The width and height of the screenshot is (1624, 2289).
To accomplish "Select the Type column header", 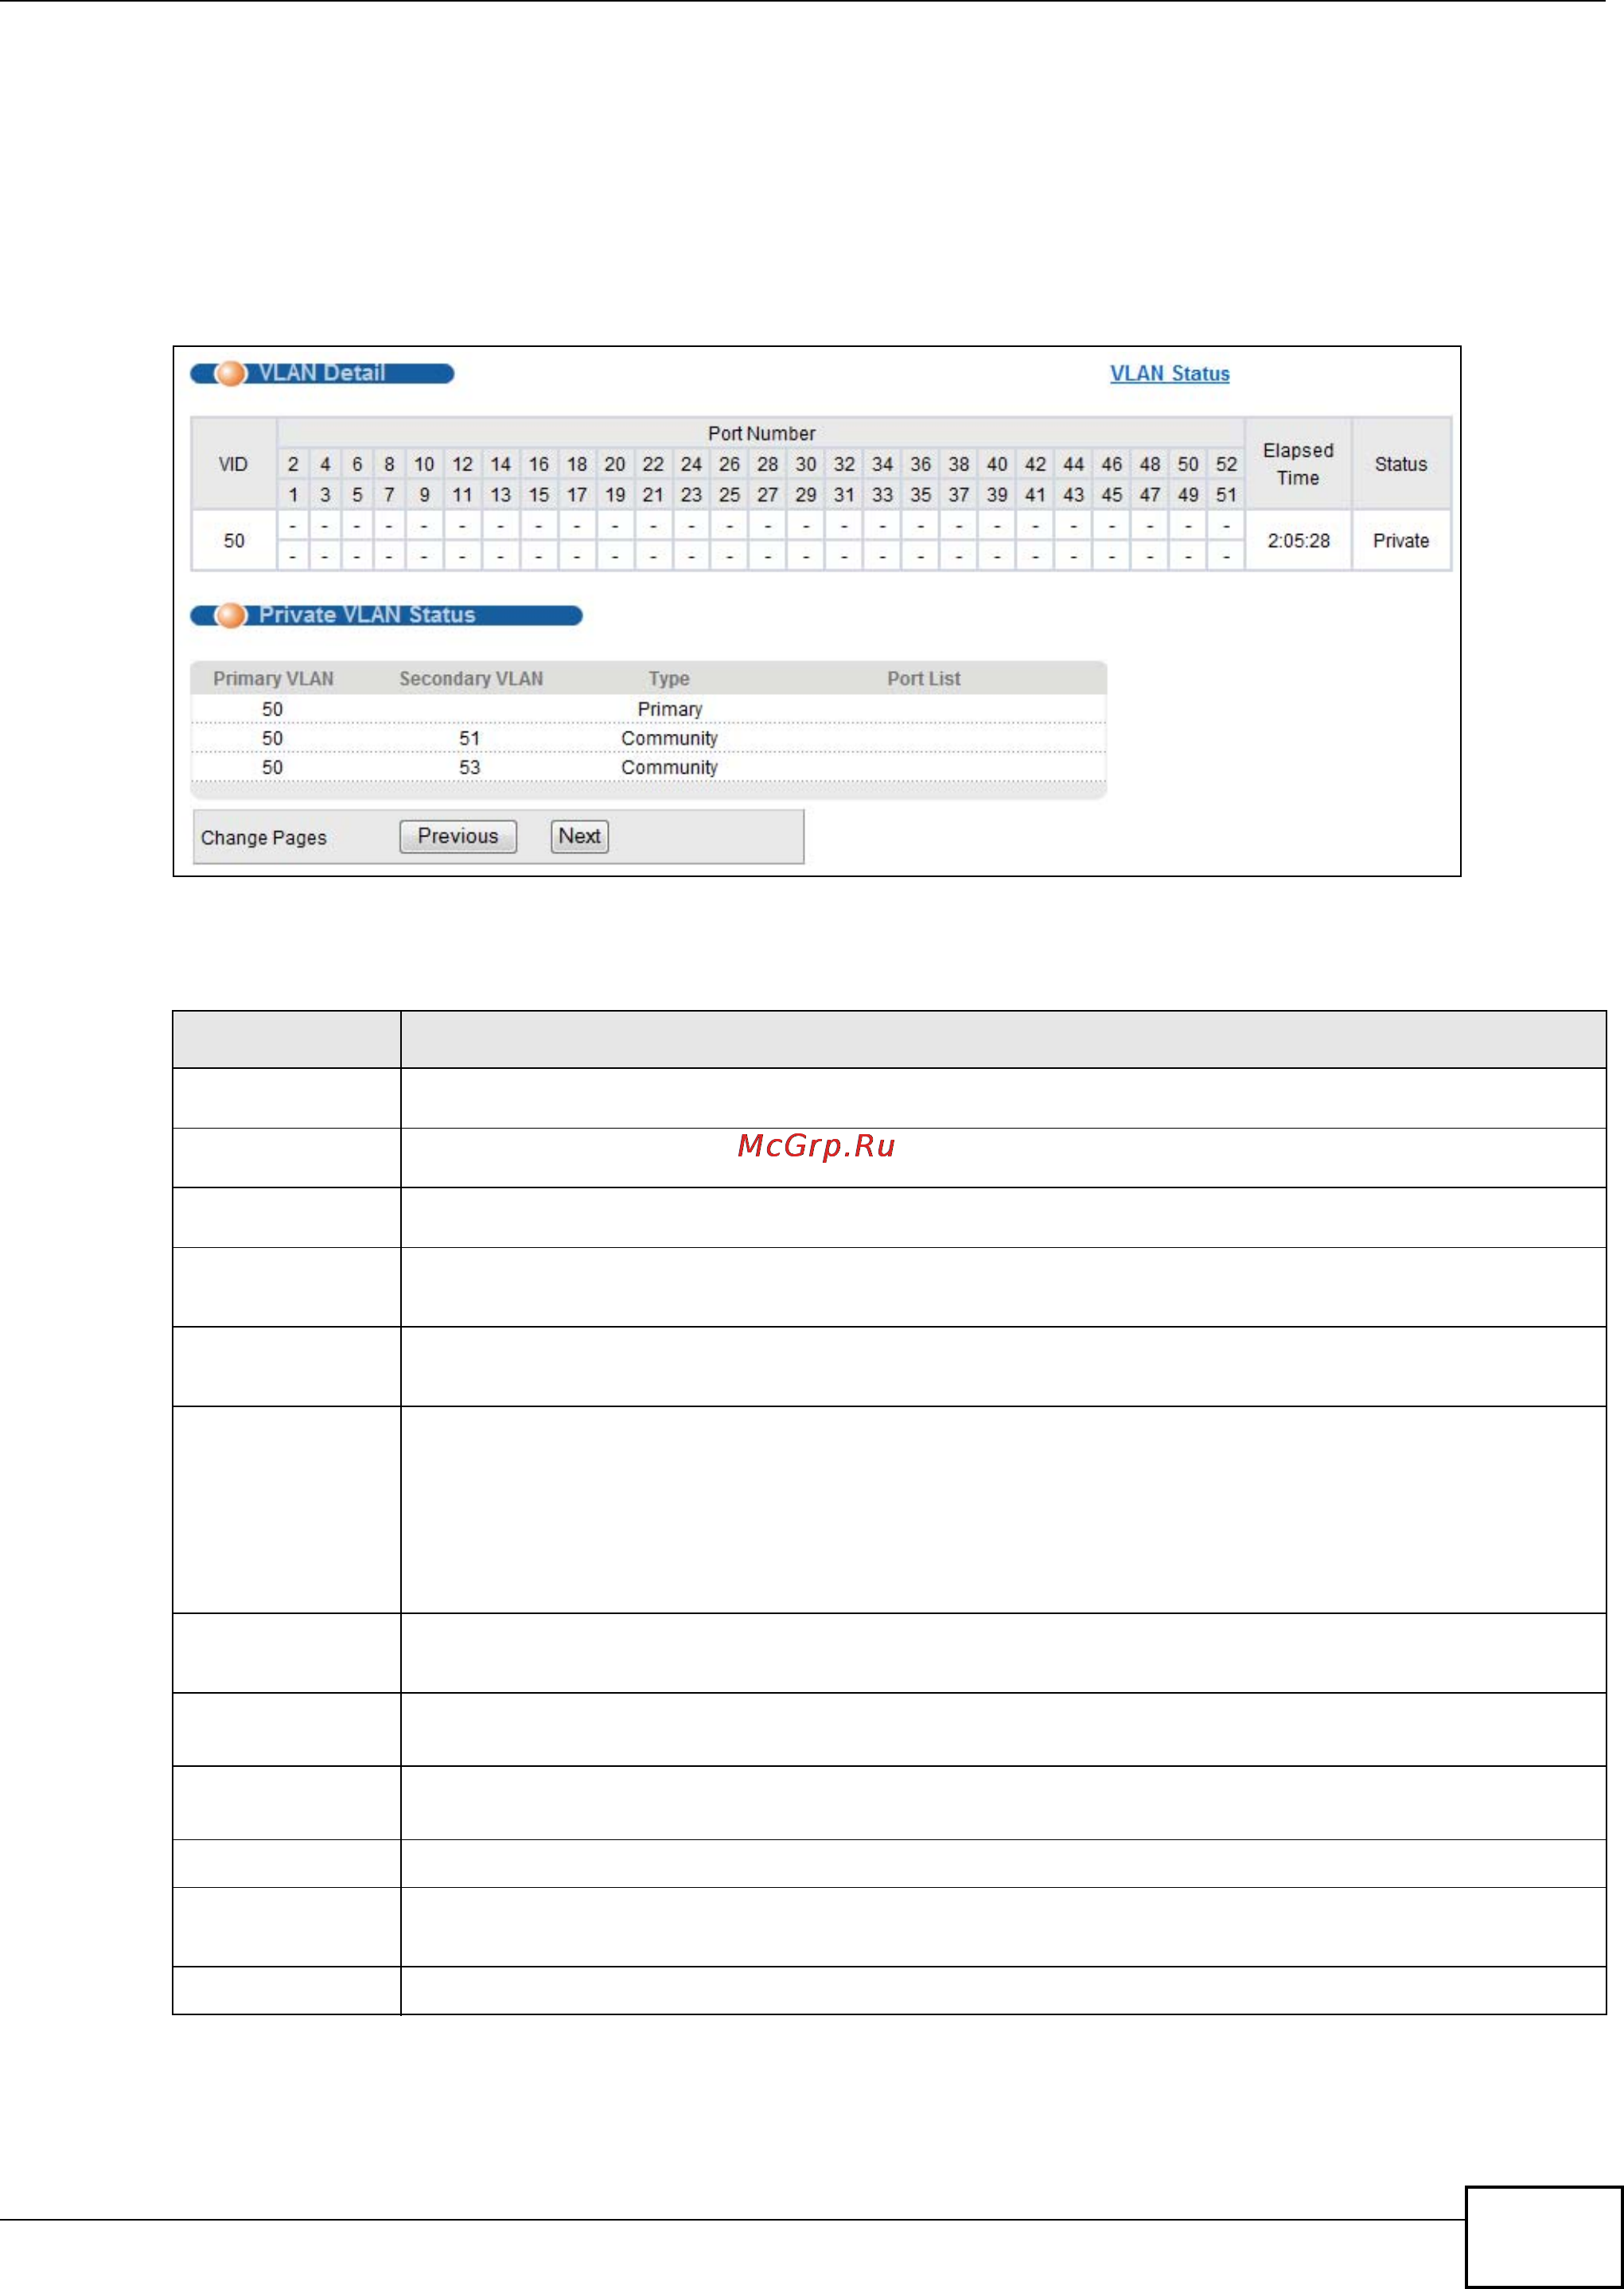I will [669, 679].
